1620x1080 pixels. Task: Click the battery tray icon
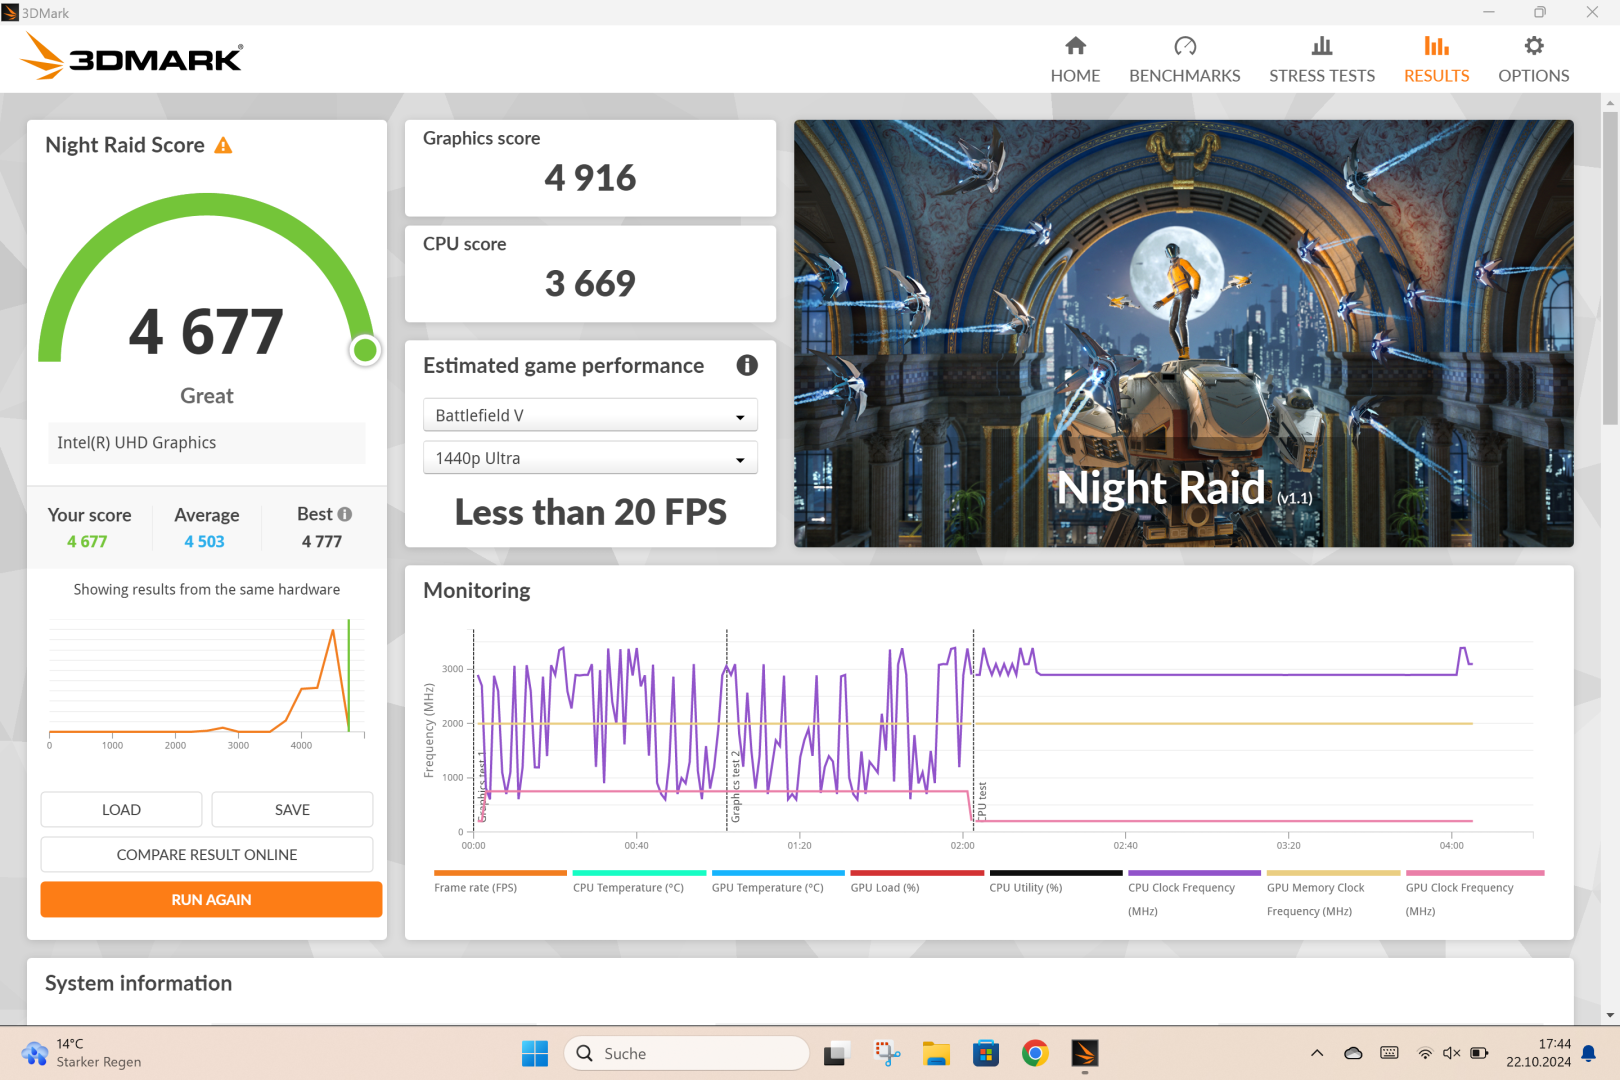pyautogui.click(x=1479, y=1053)
